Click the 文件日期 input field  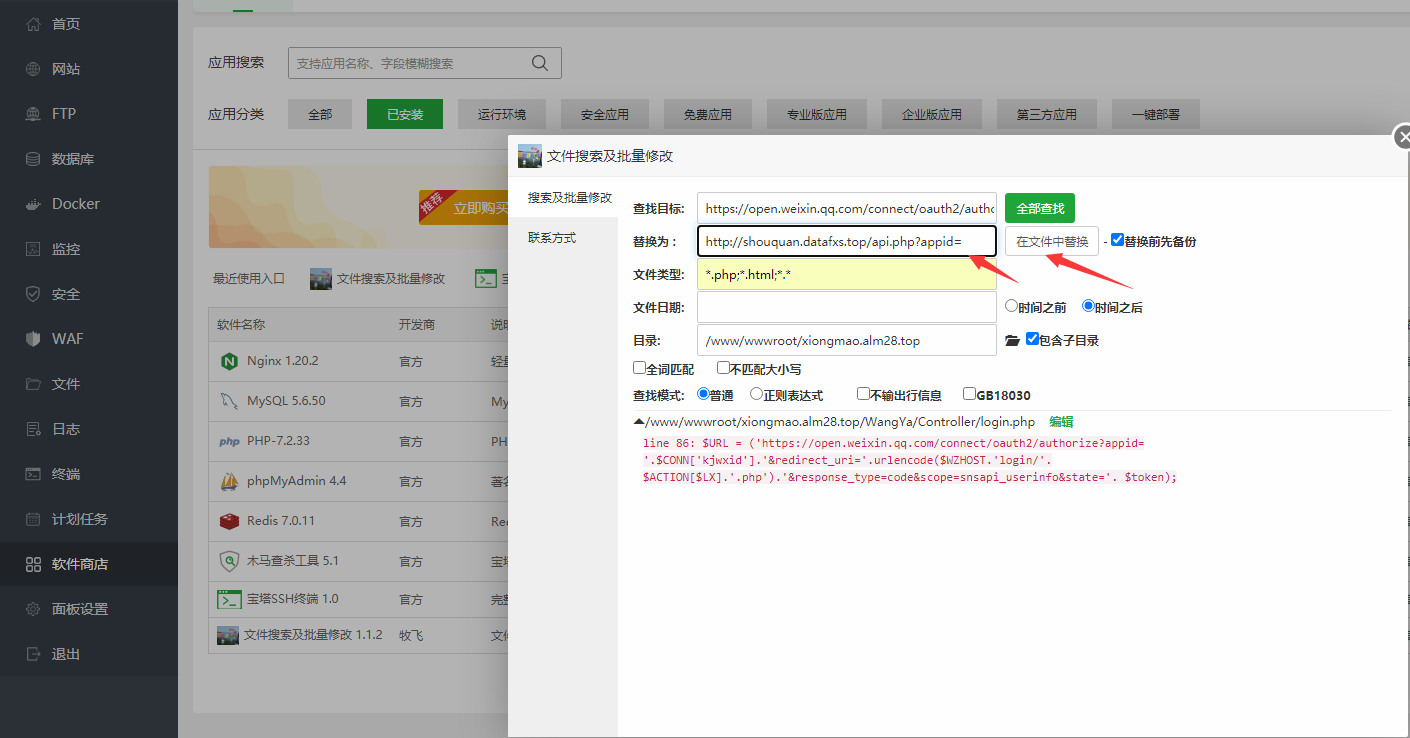coord(846,307)
